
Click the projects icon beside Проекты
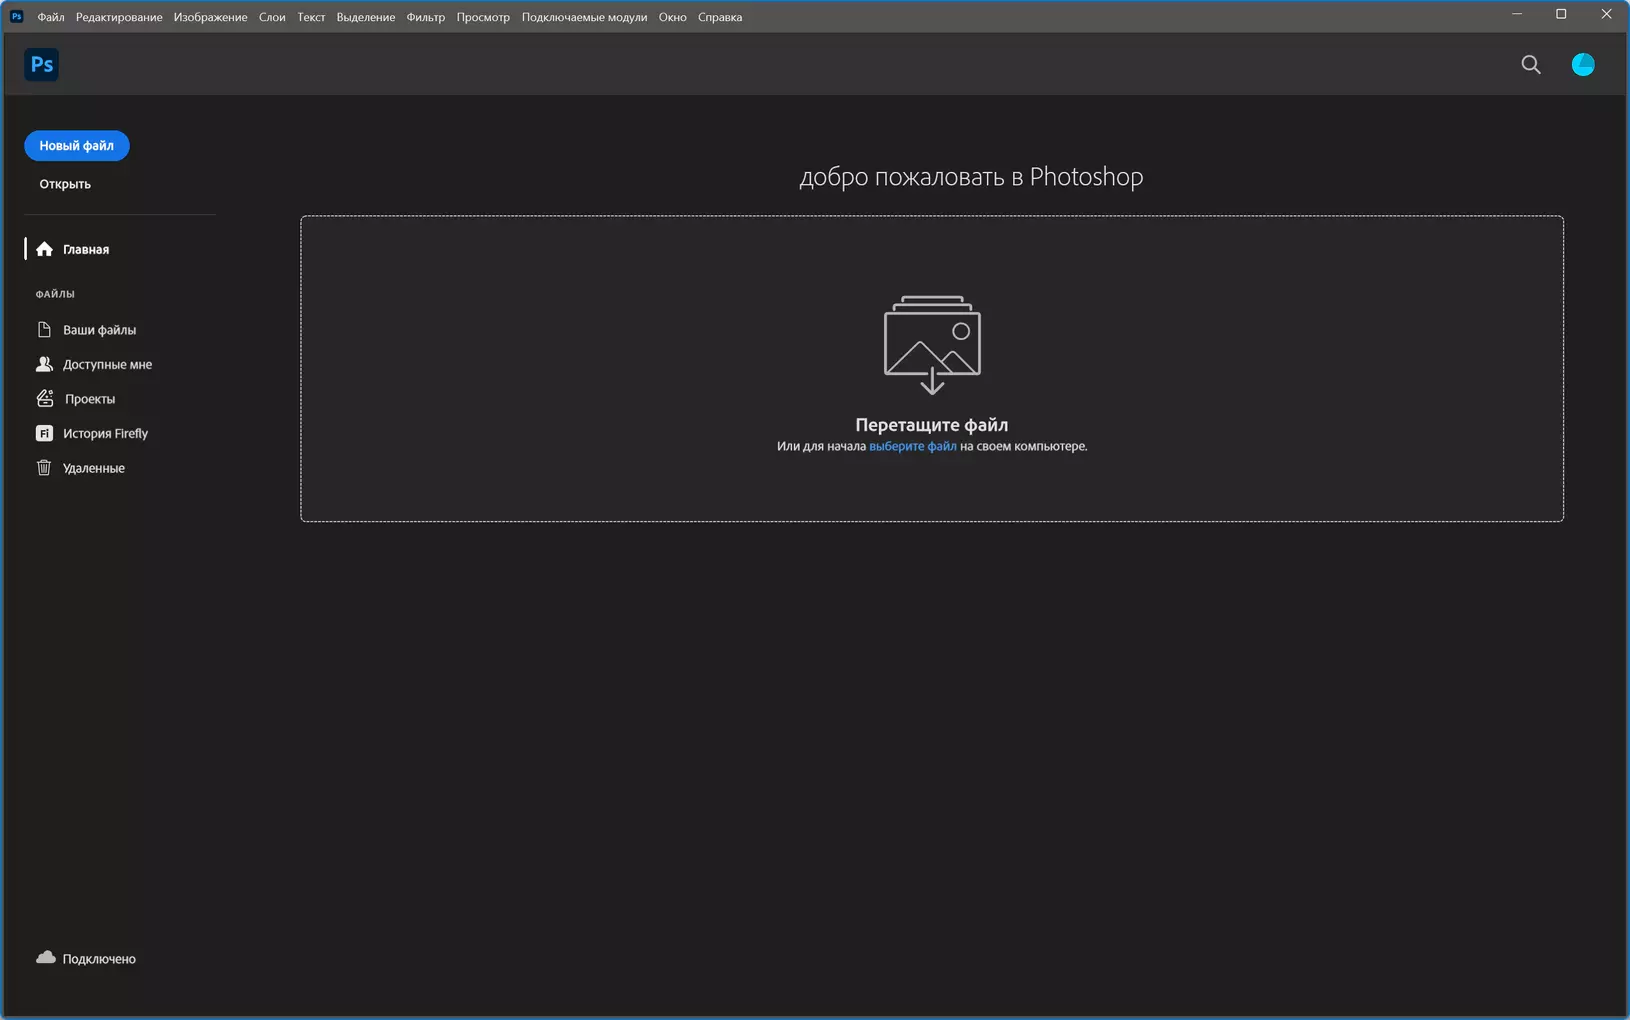[x=45, y=398]
